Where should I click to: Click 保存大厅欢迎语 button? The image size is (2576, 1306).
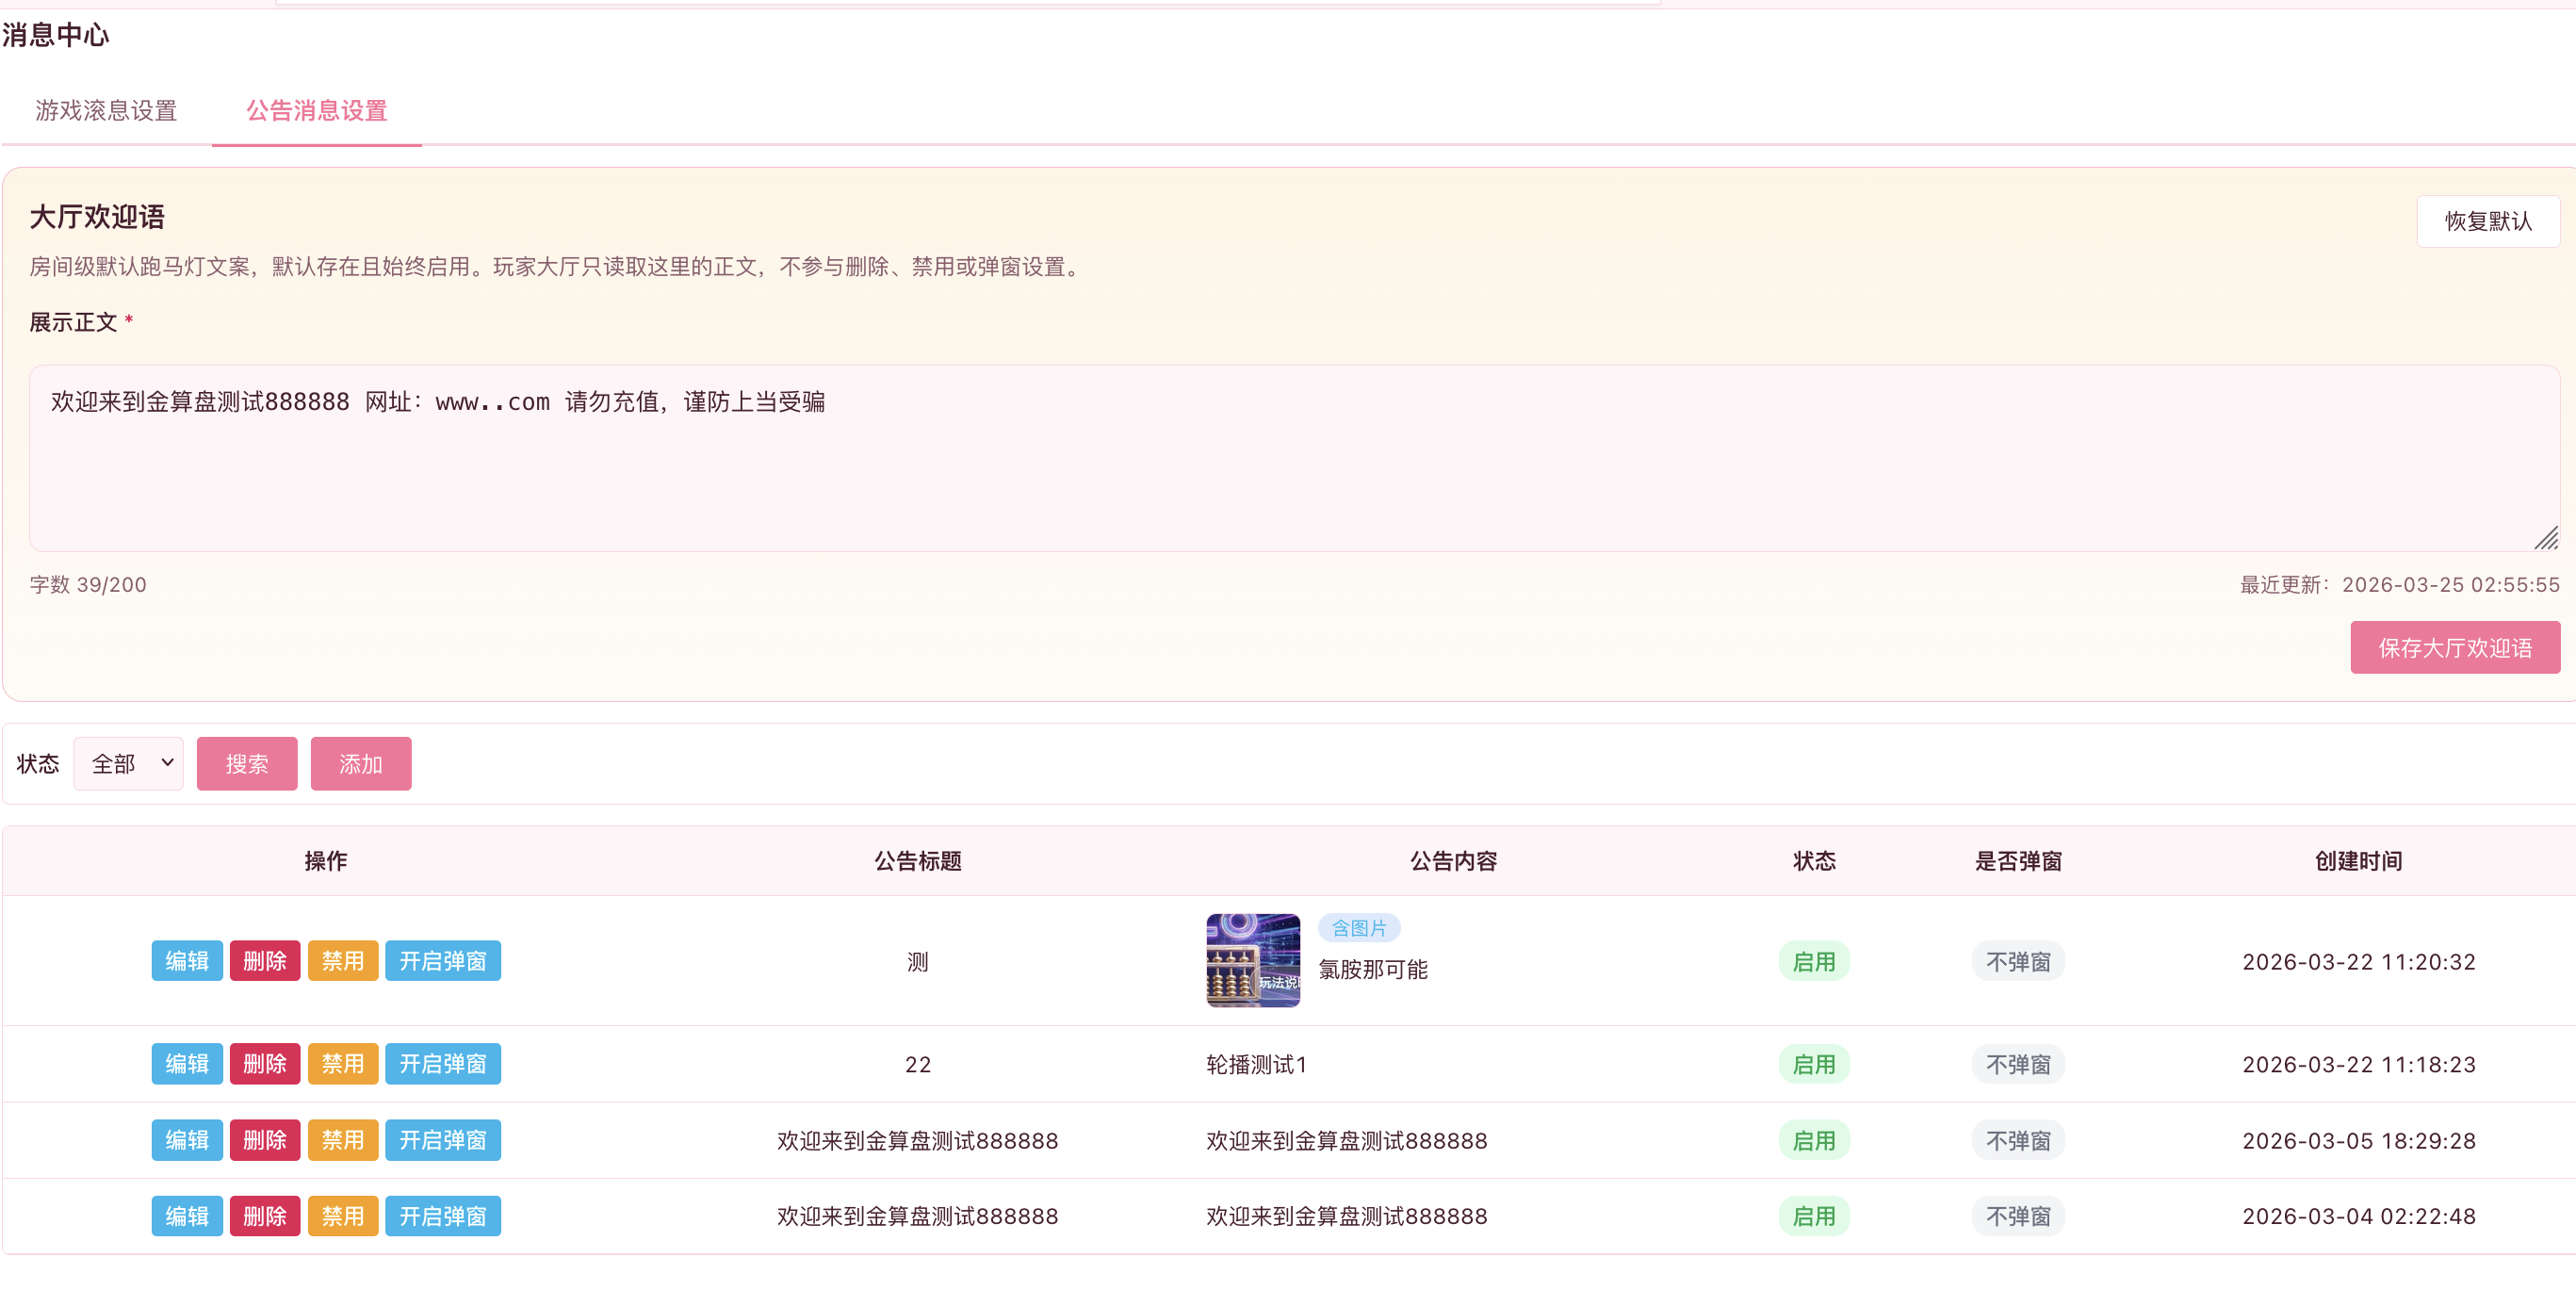click(x=2455, y=647)
